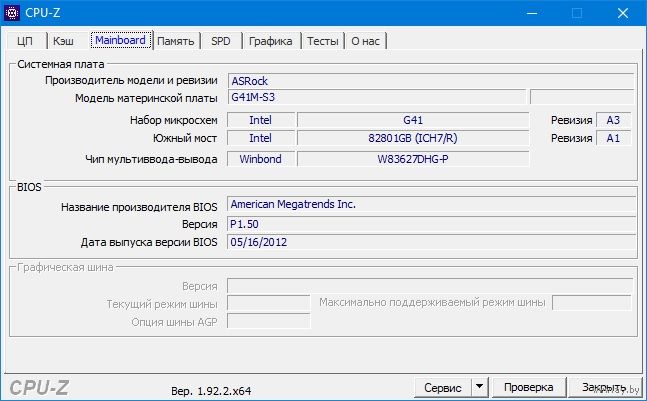Minimize the CPU-Z window
Screen dimensions: 647x401
click(x=532, y=13)
